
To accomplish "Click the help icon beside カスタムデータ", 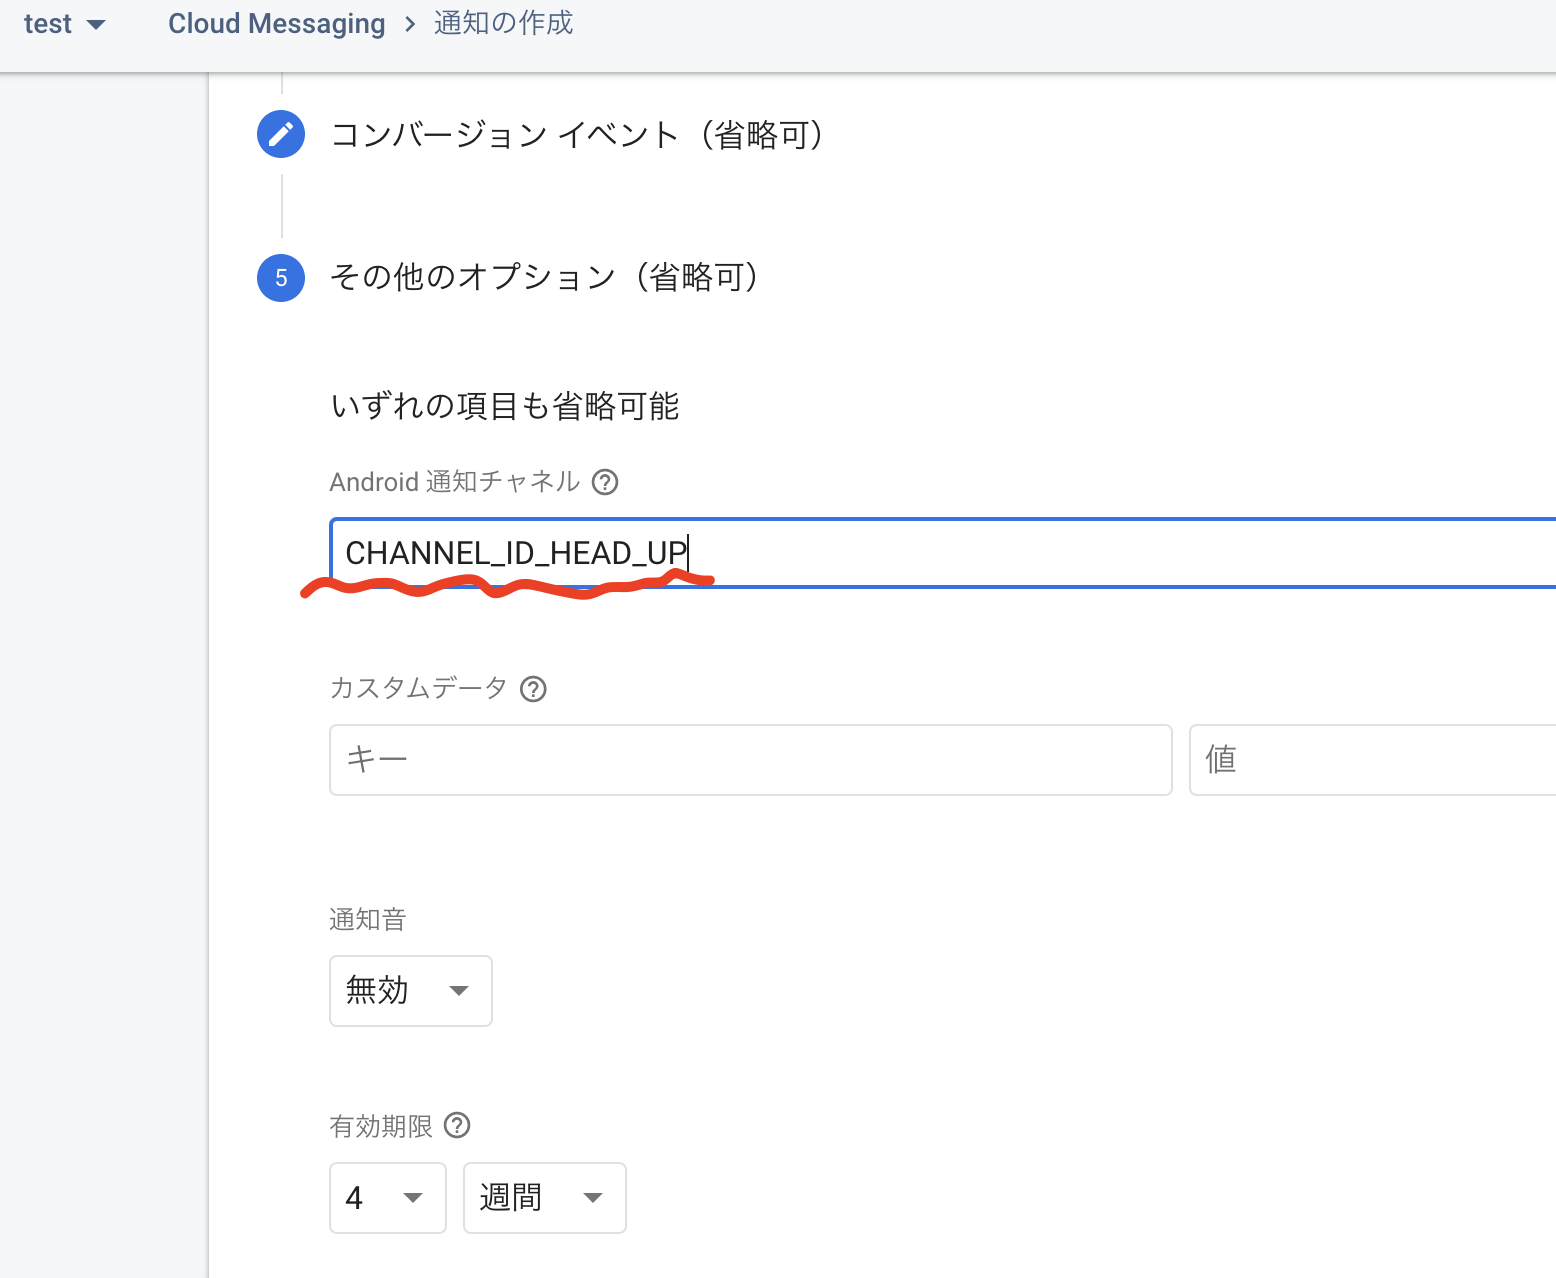I will (533, 689).
